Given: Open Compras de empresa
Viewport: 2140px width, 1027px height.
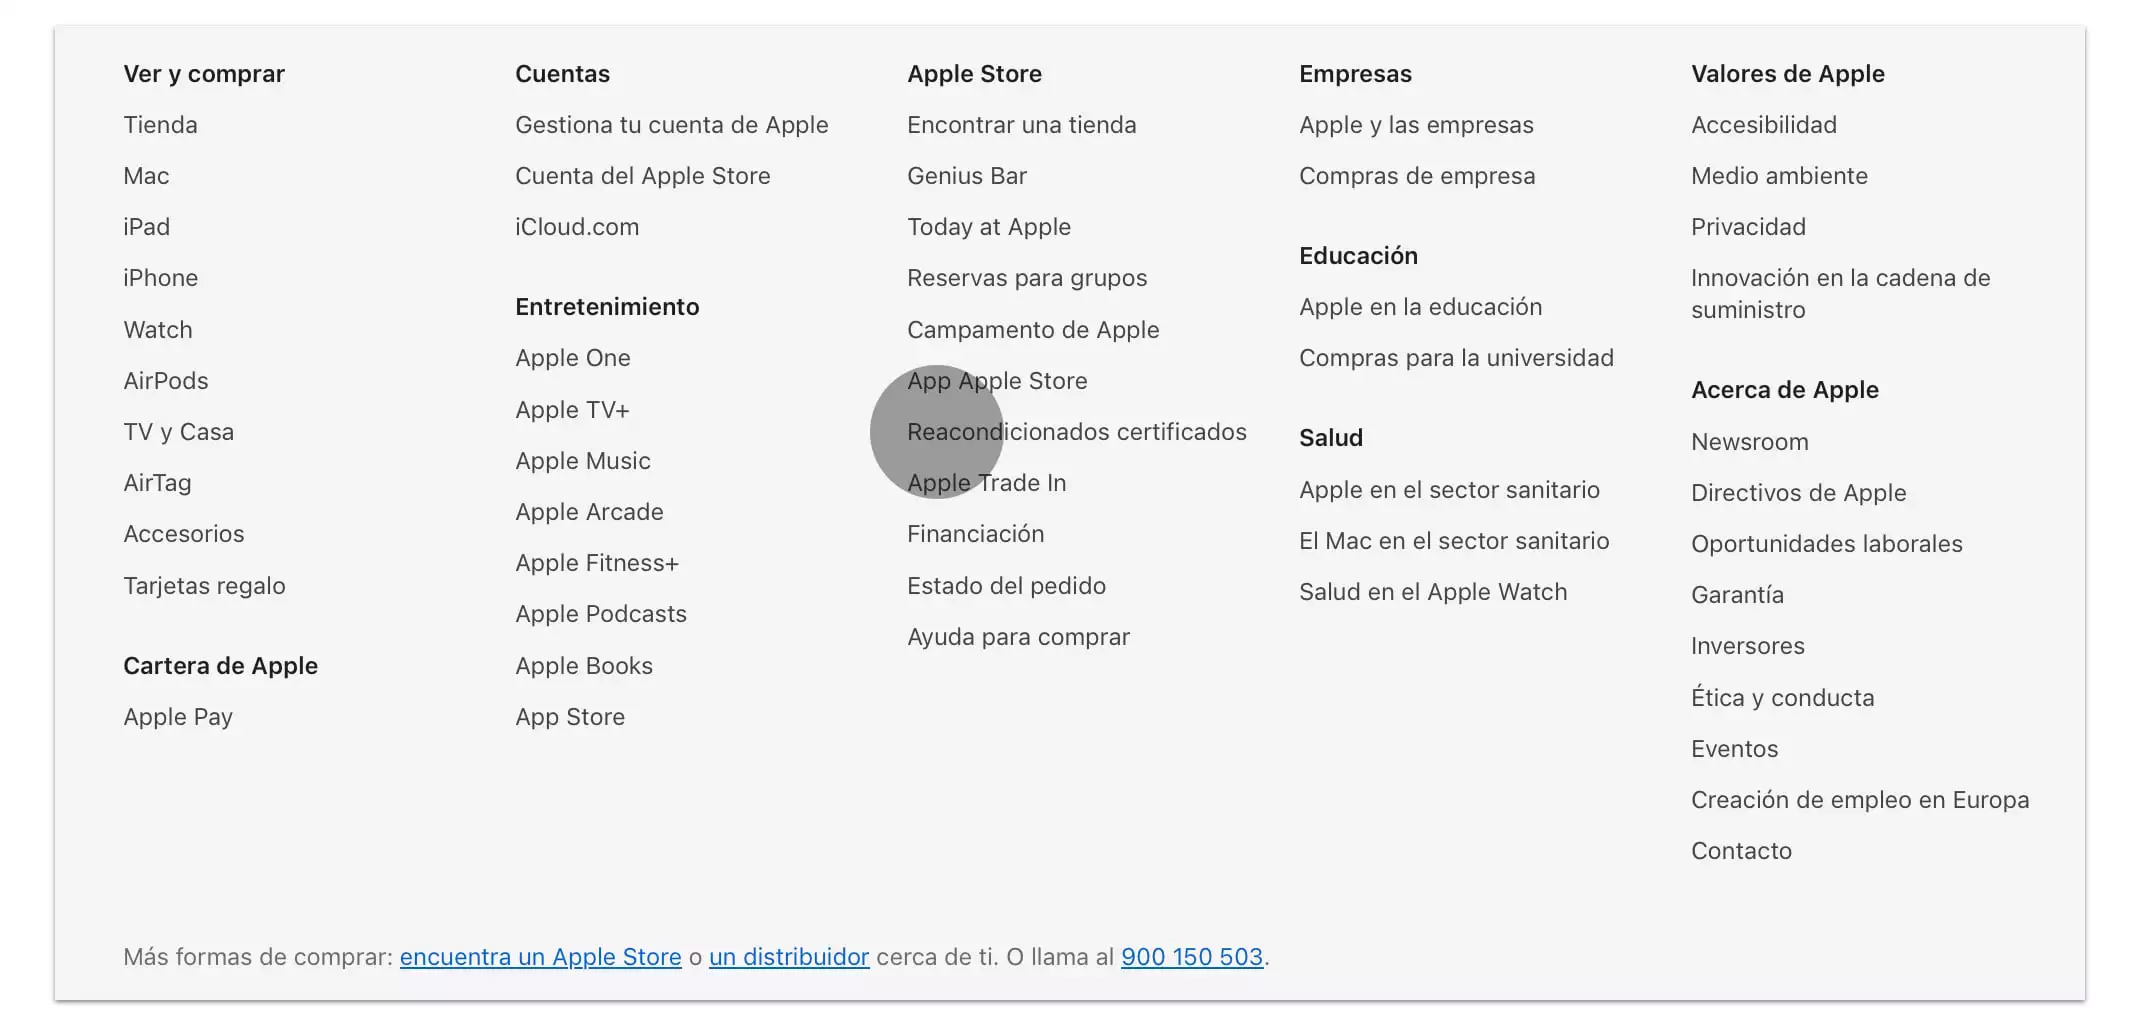Looking at the screenshot, I should tap(1416, 176).
